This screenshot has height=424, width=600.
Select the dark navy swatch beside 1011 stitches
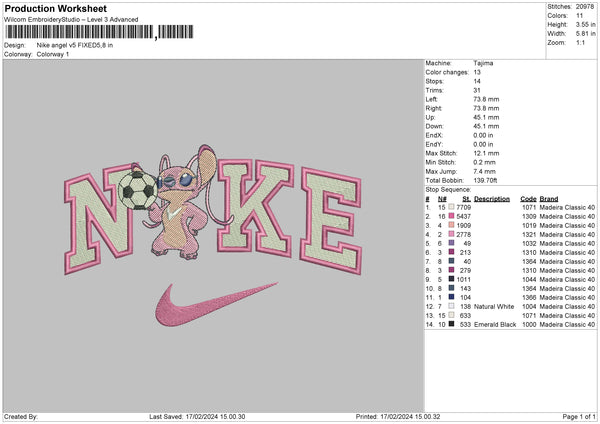452,279
